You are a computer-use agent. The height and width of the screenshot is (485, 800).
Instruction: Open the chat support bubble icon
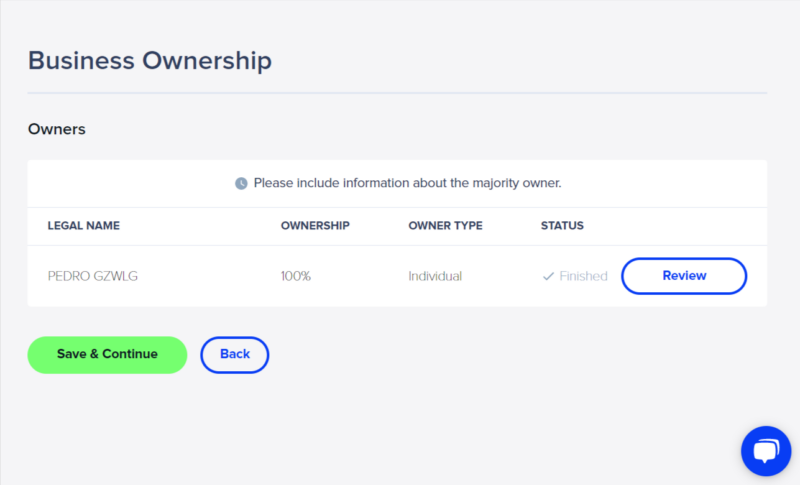click(x=766, y=451)
